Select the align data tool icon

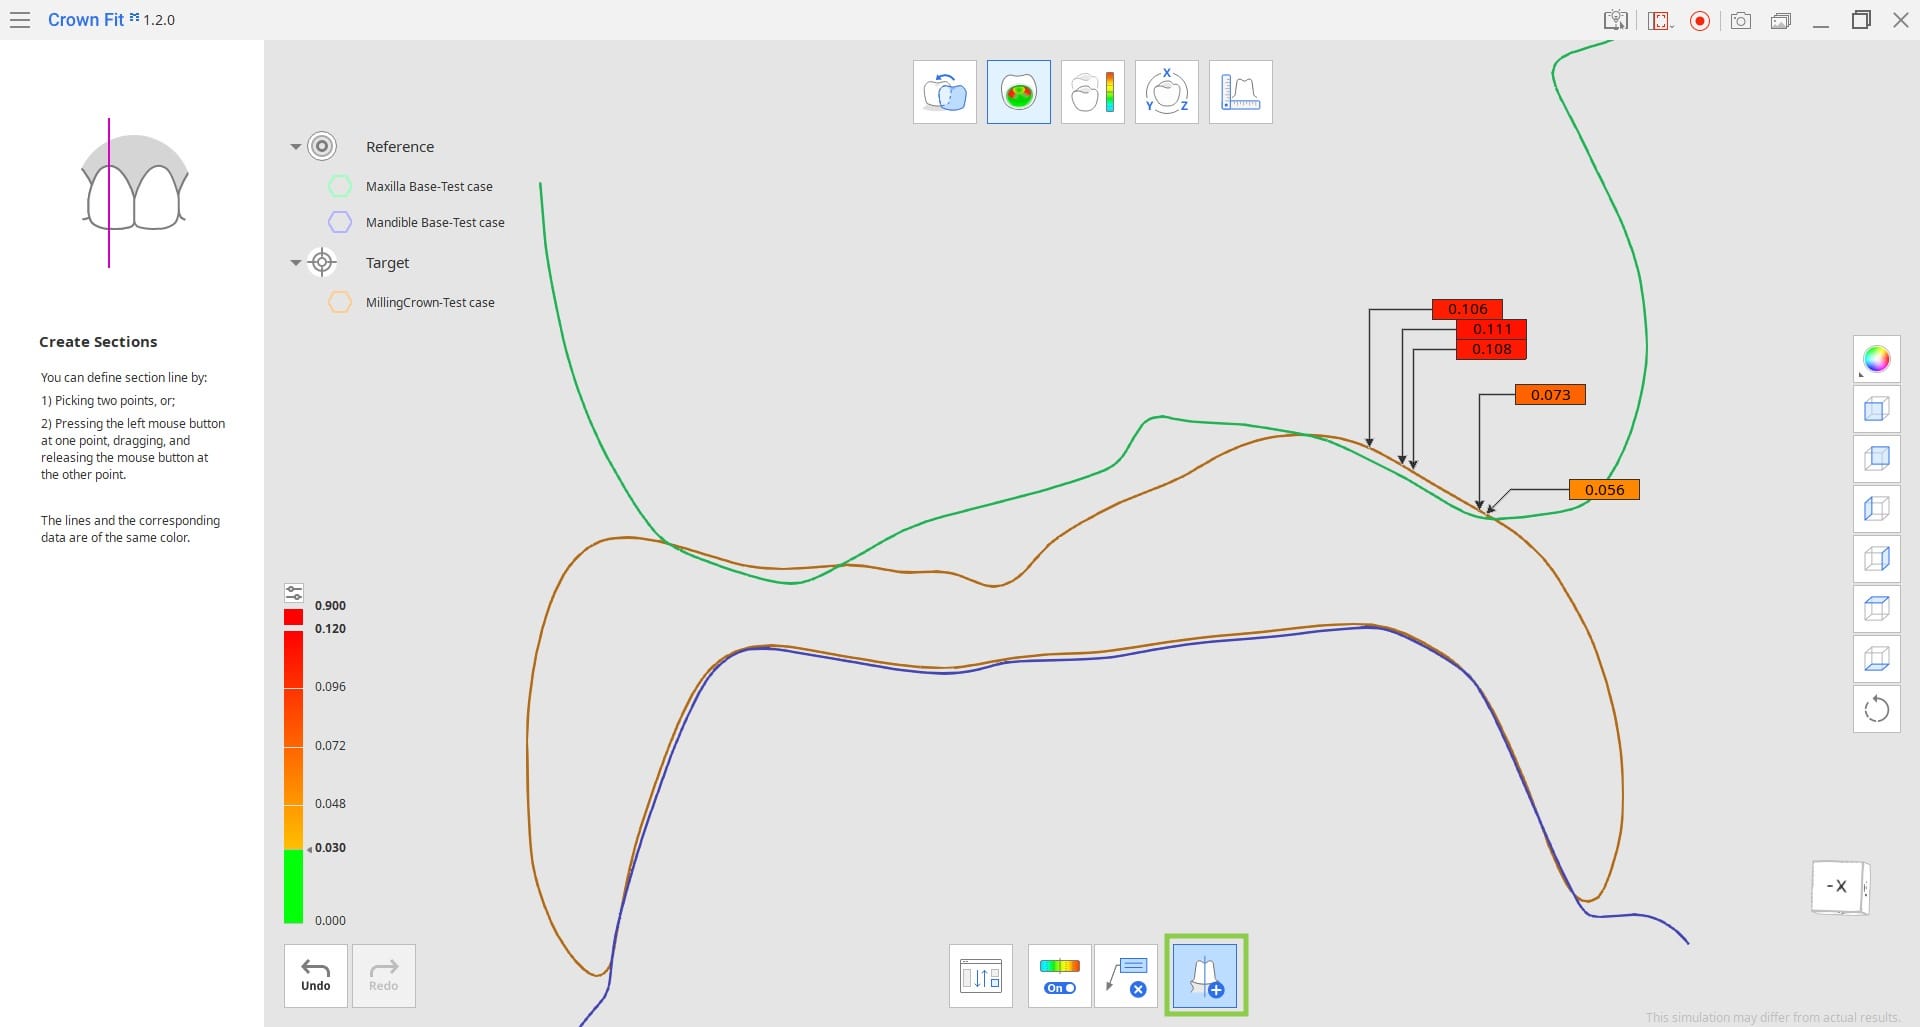pos(945,92)
